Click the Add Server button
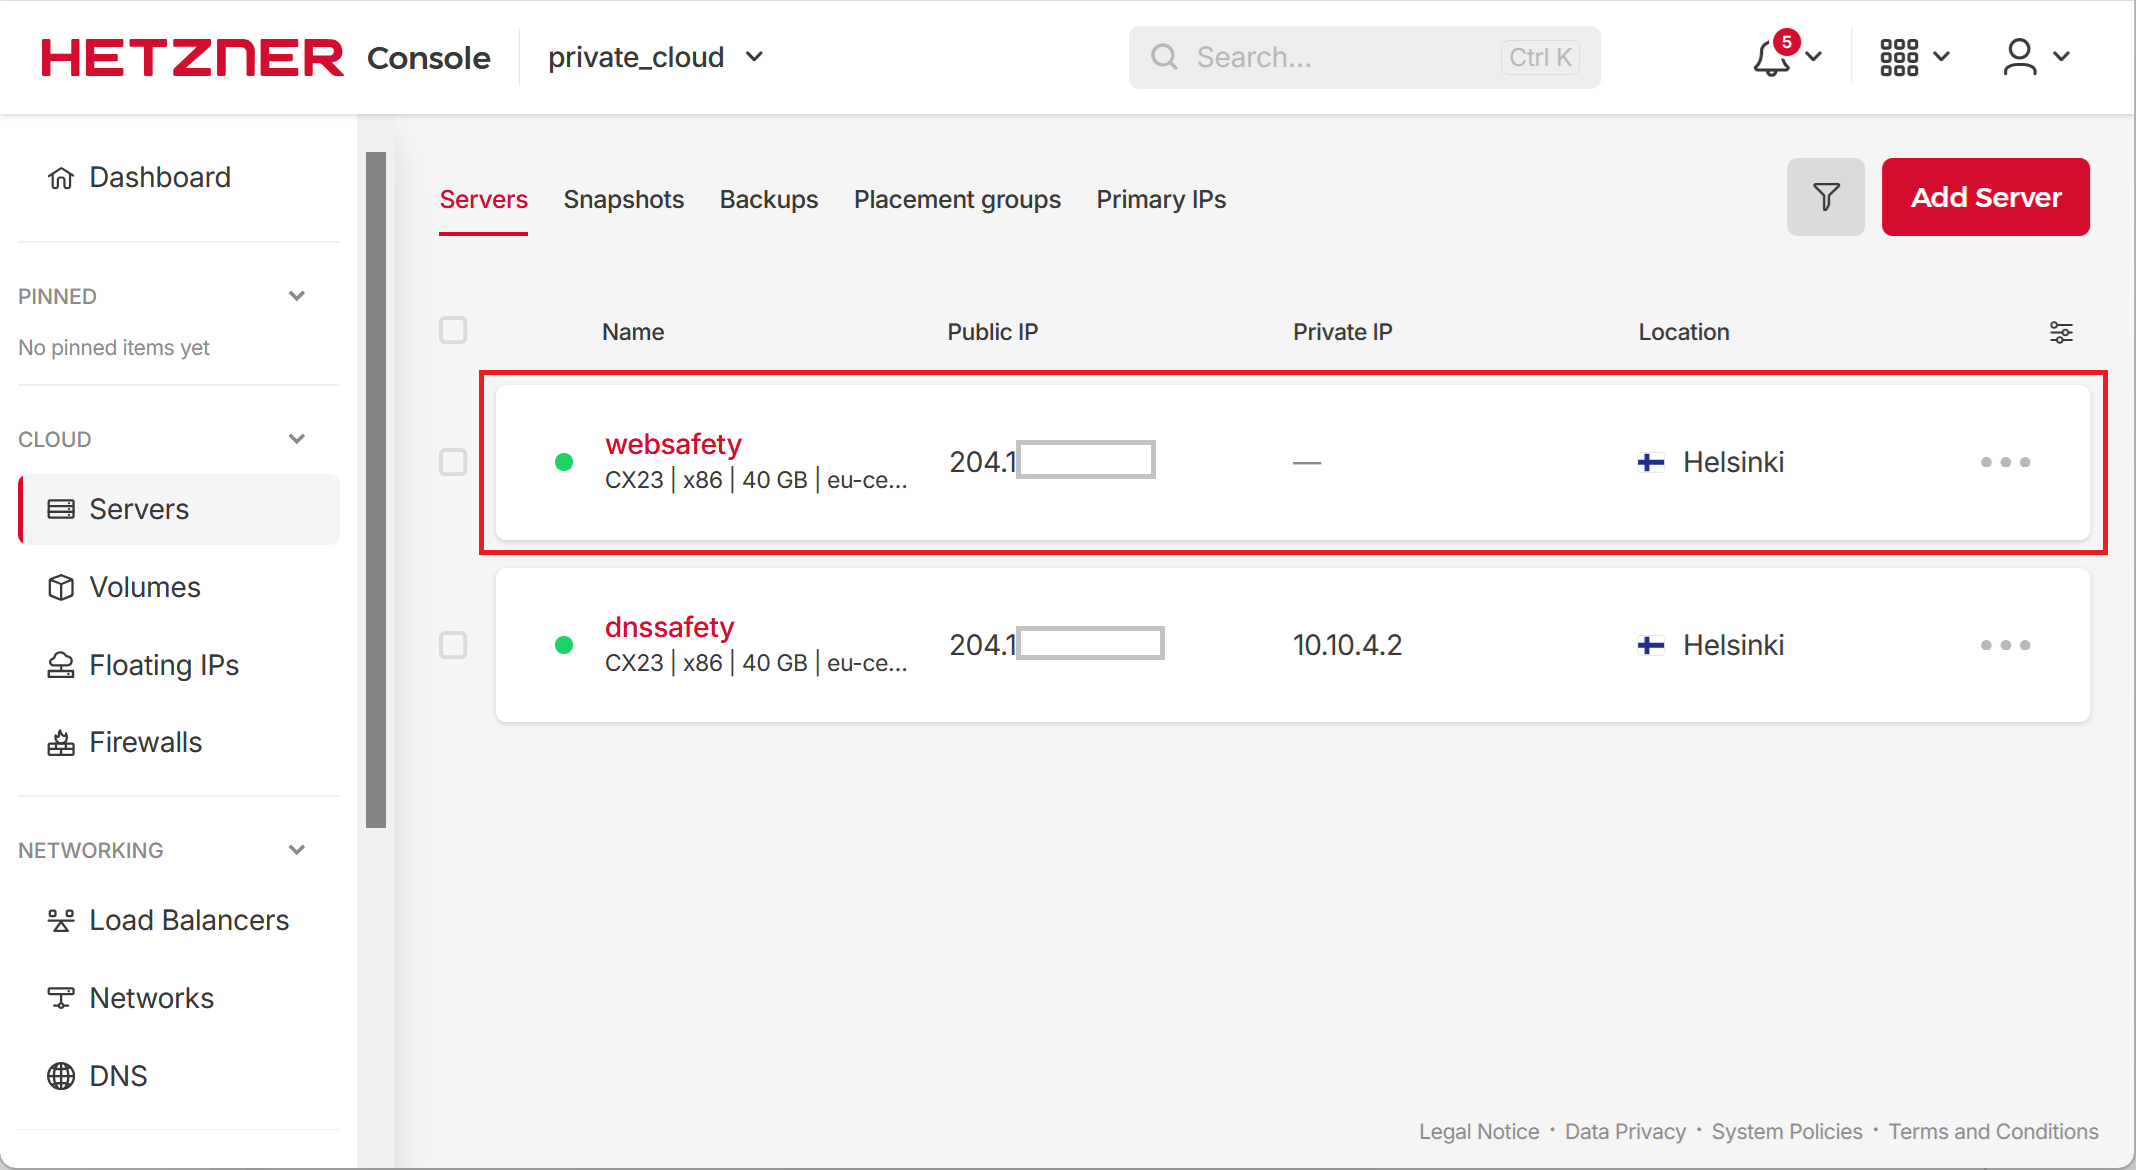The height and width of the screenshot is (1170, 2136). point(1986,197)
